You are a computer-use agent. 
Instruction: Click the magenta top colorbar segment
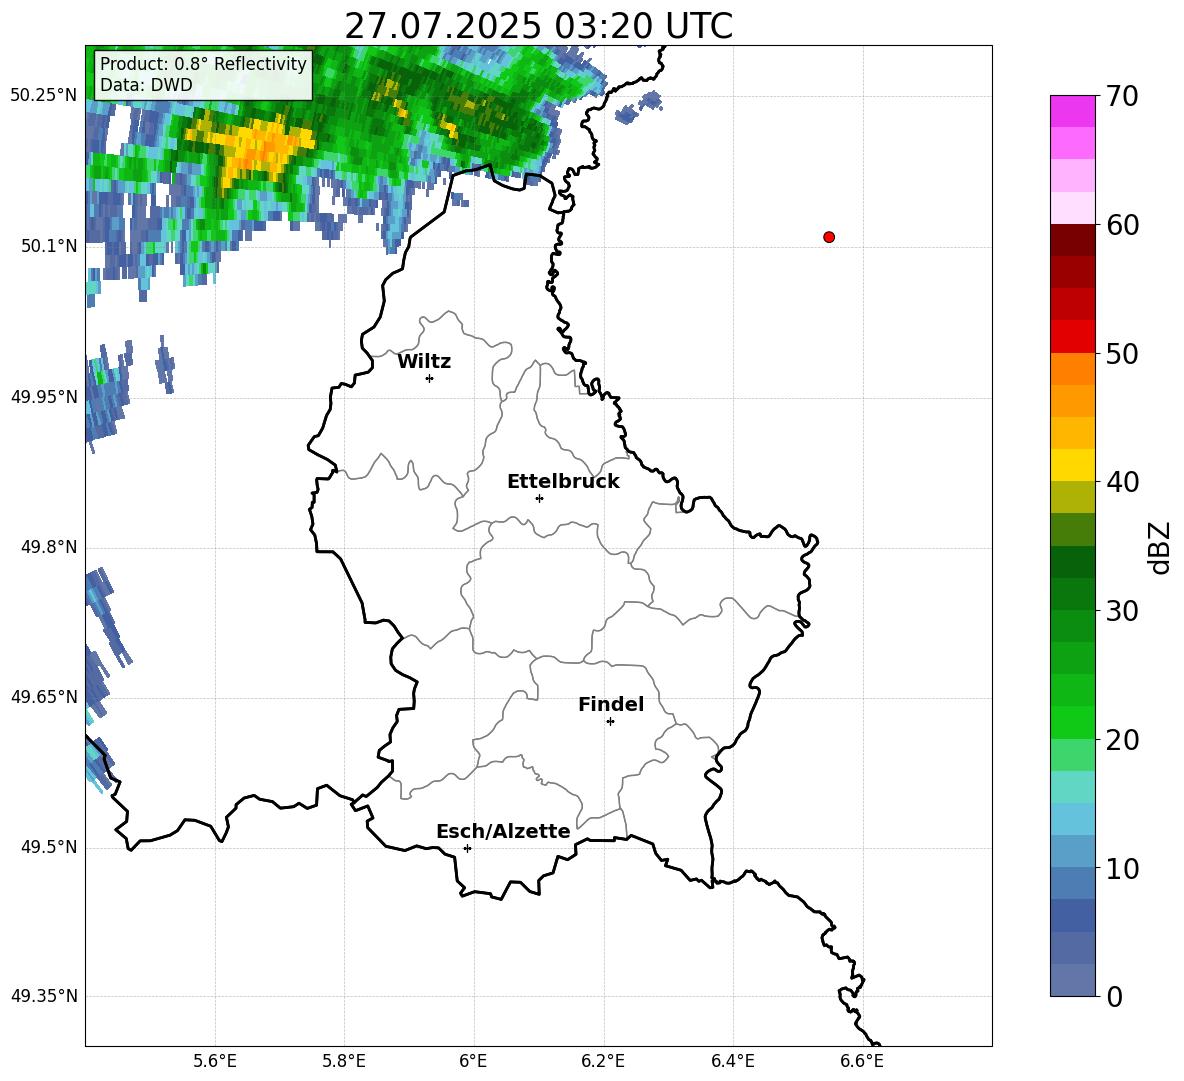1073,111
